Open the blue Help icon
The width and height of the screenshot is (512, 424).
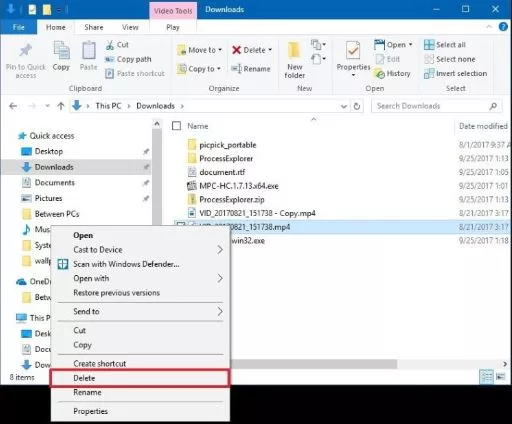point(503,27)
